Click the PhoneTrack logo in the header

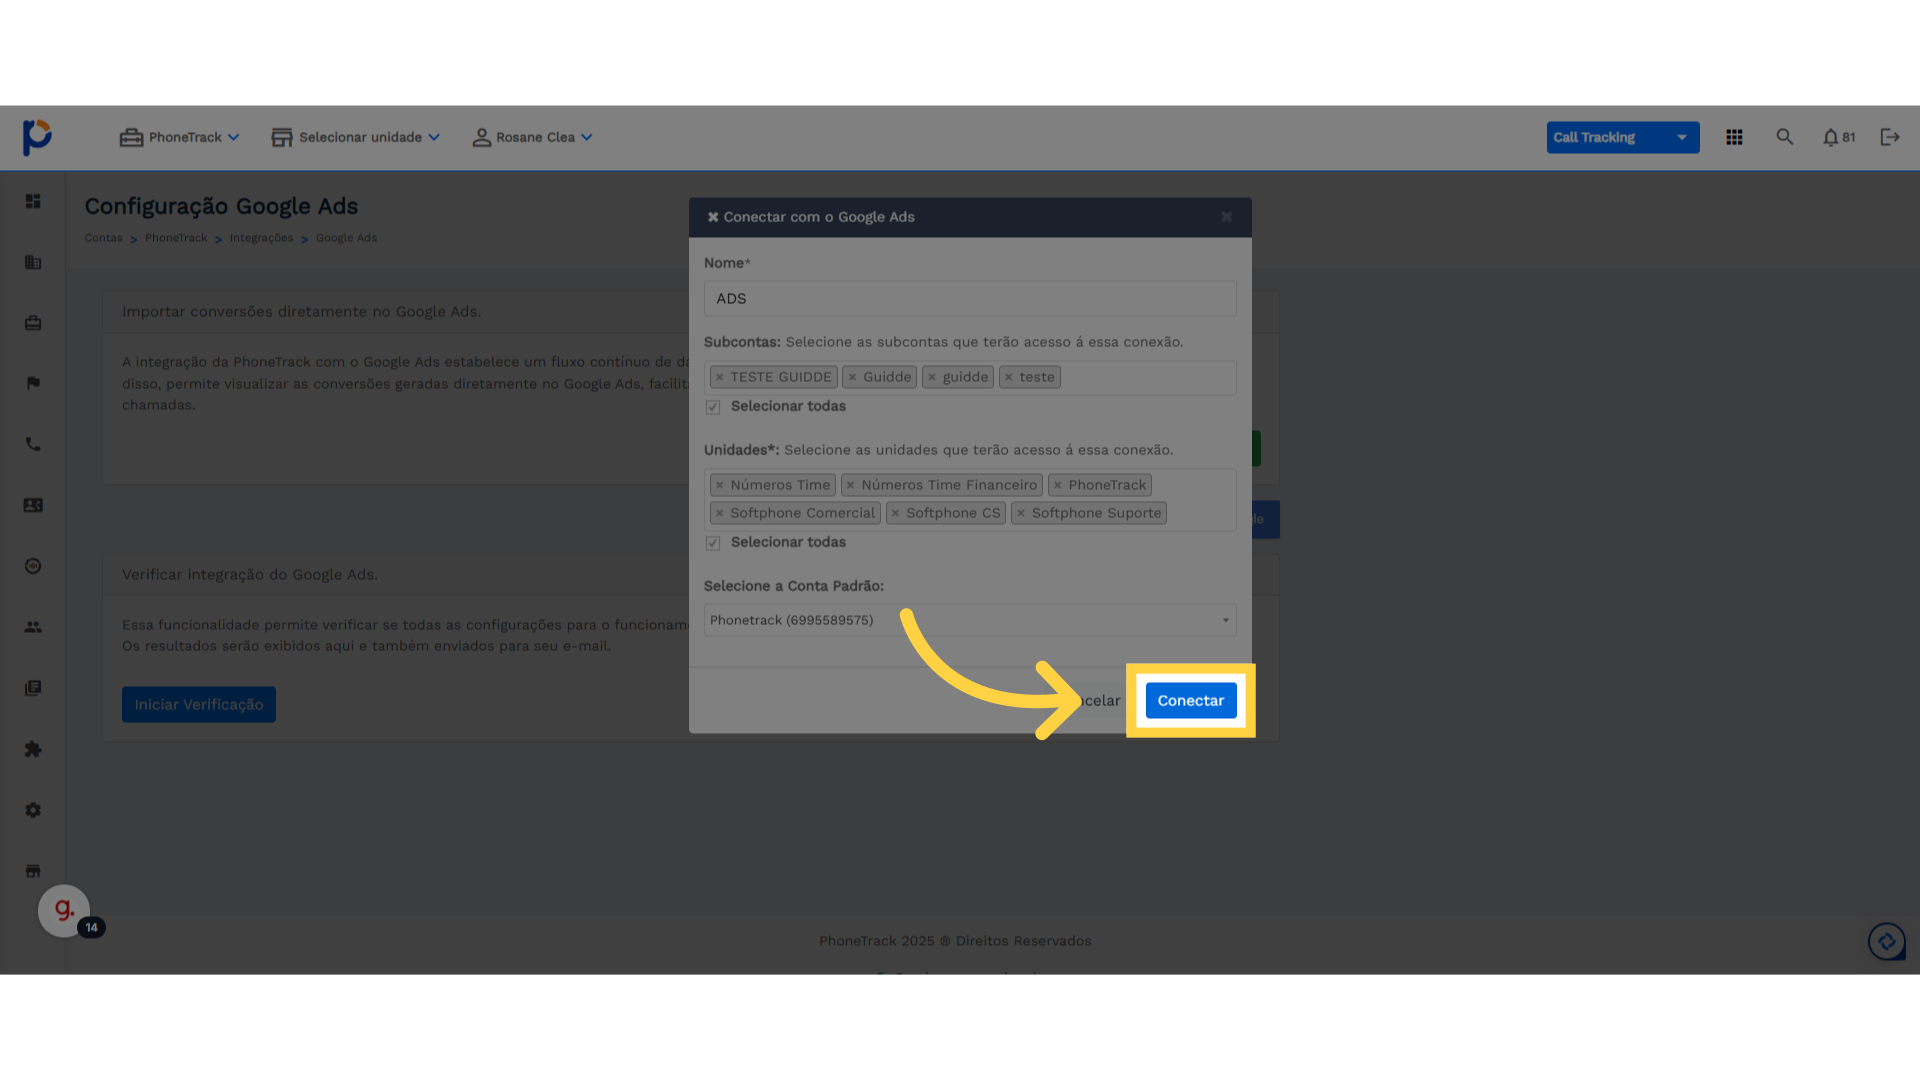37,137
